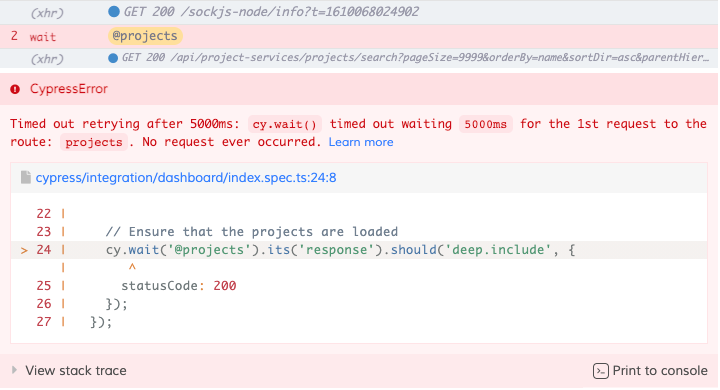Click line number 22 in code frame
Viewport: 720px width, 390px height.
coord(44,214)
